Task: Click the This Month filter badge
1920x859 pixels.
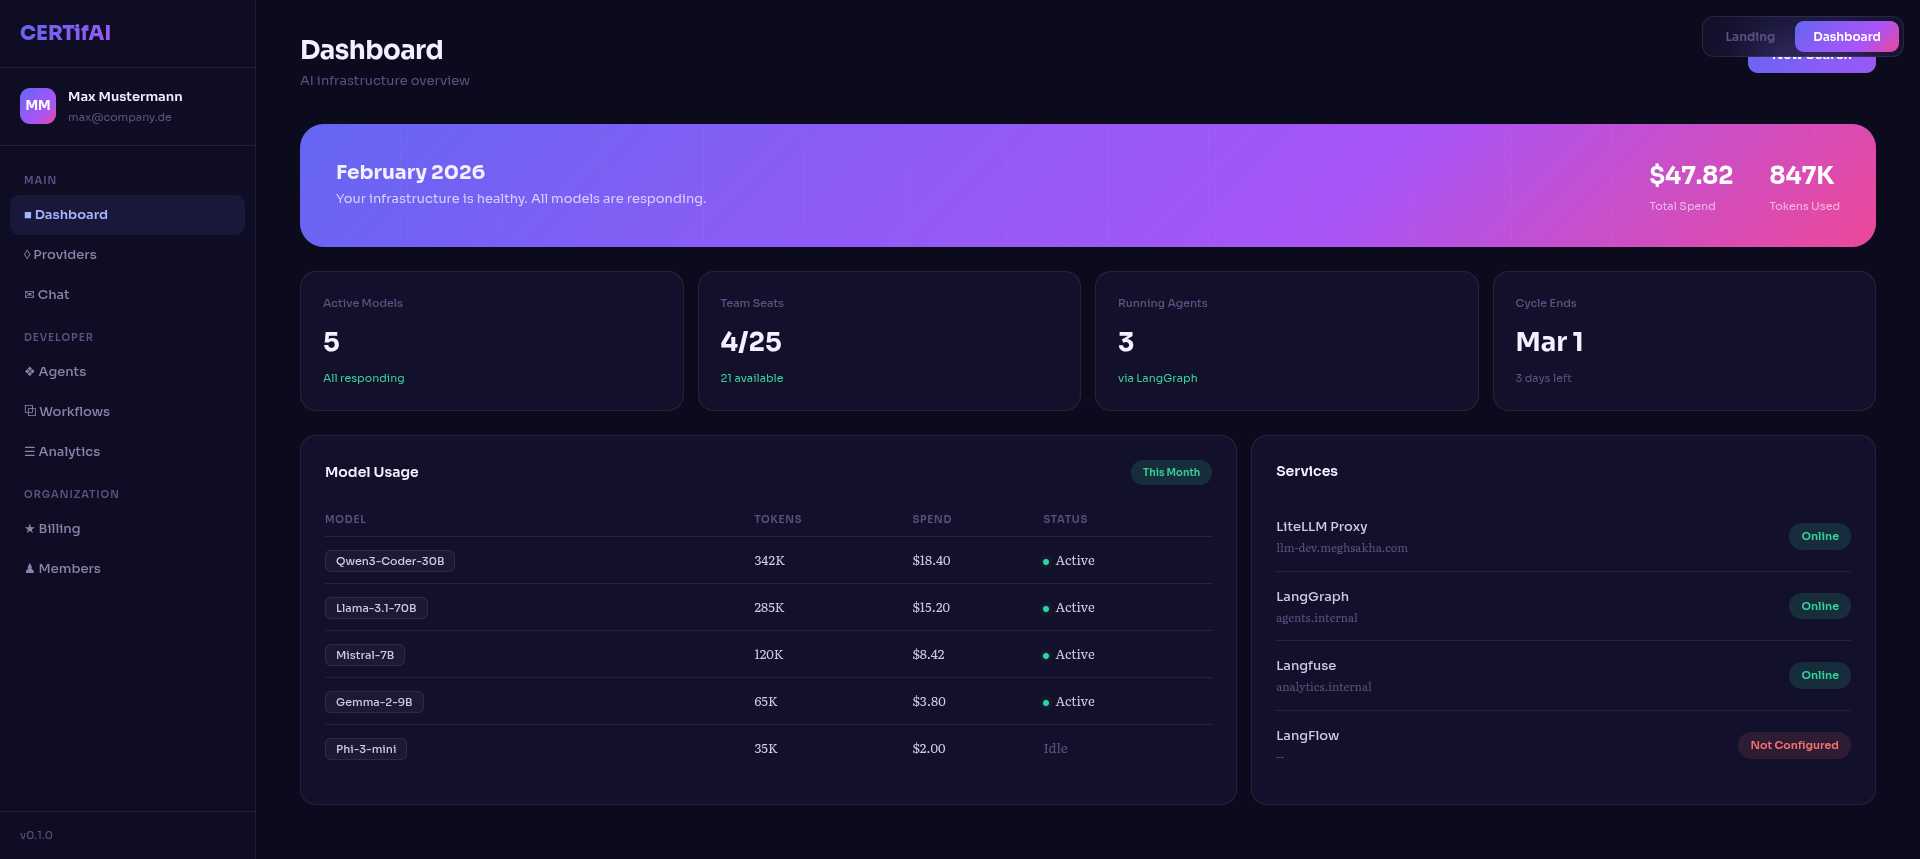Action: point(1170,472)
